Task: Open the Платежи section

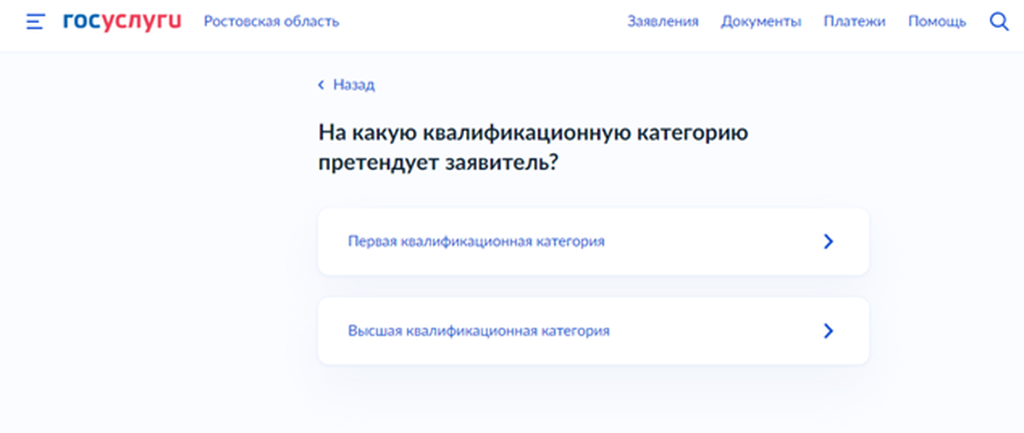Action: coord(854,21)
